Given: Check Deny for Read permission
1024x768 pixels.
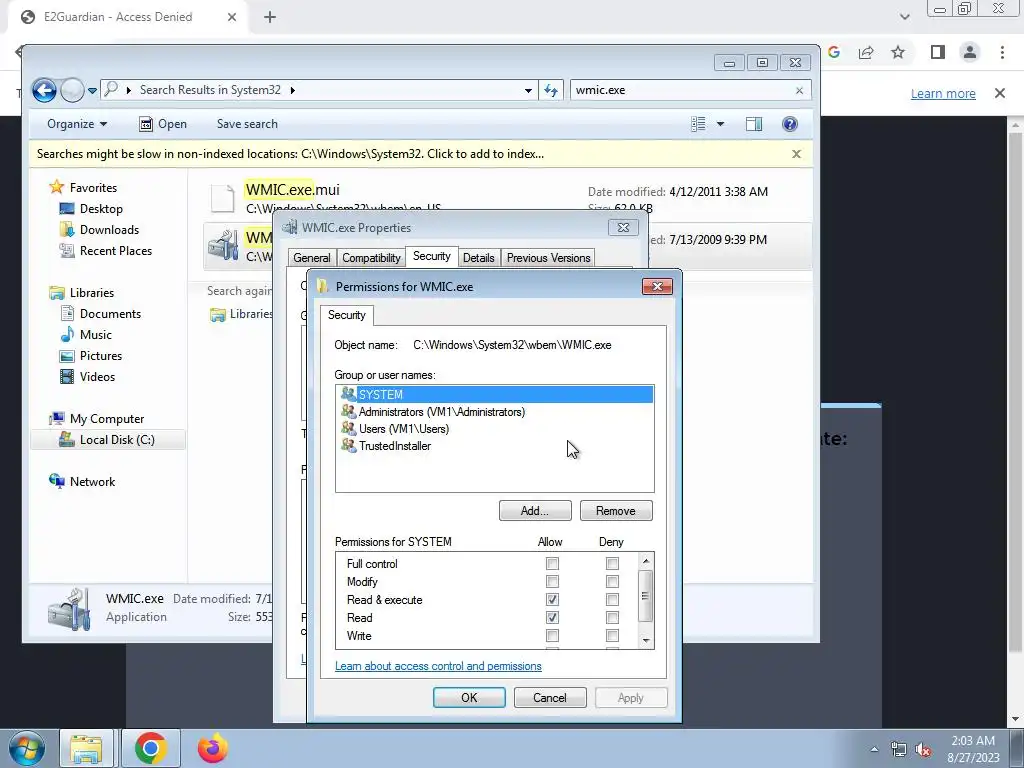Looking at the screenshot, I should pyautogui.click(x=612, y=617).
